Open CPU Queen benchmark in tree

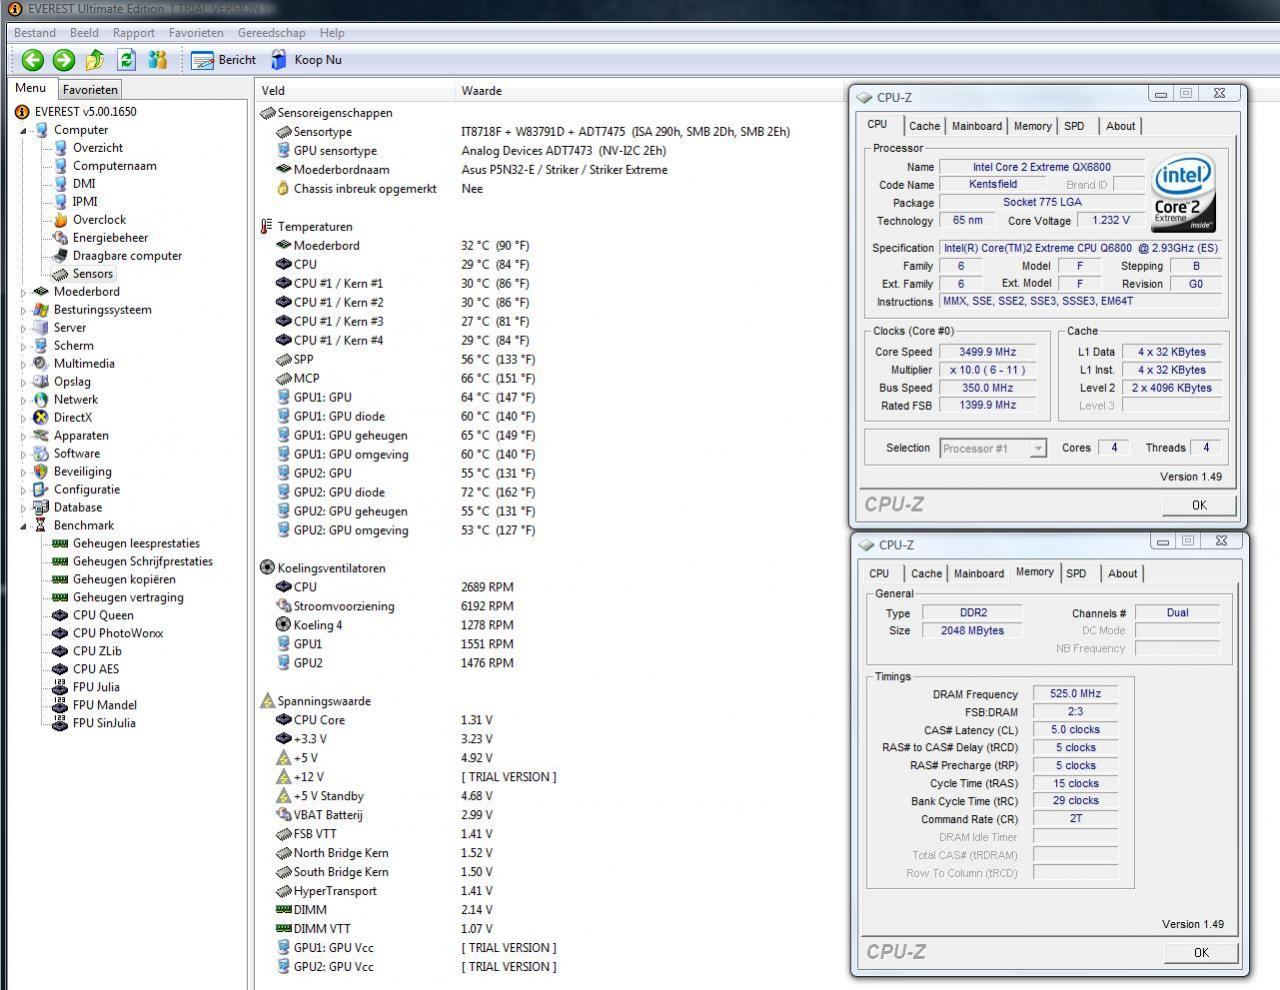[x=102, y=615]
